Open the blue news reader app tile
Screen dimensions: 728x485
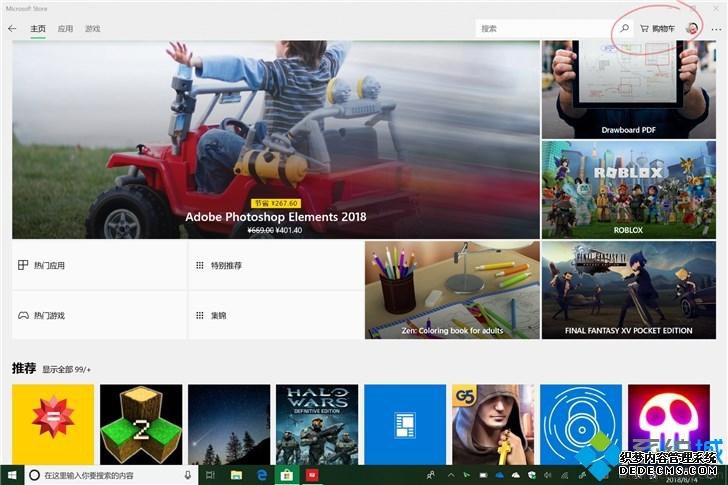(x=405, y=424)
